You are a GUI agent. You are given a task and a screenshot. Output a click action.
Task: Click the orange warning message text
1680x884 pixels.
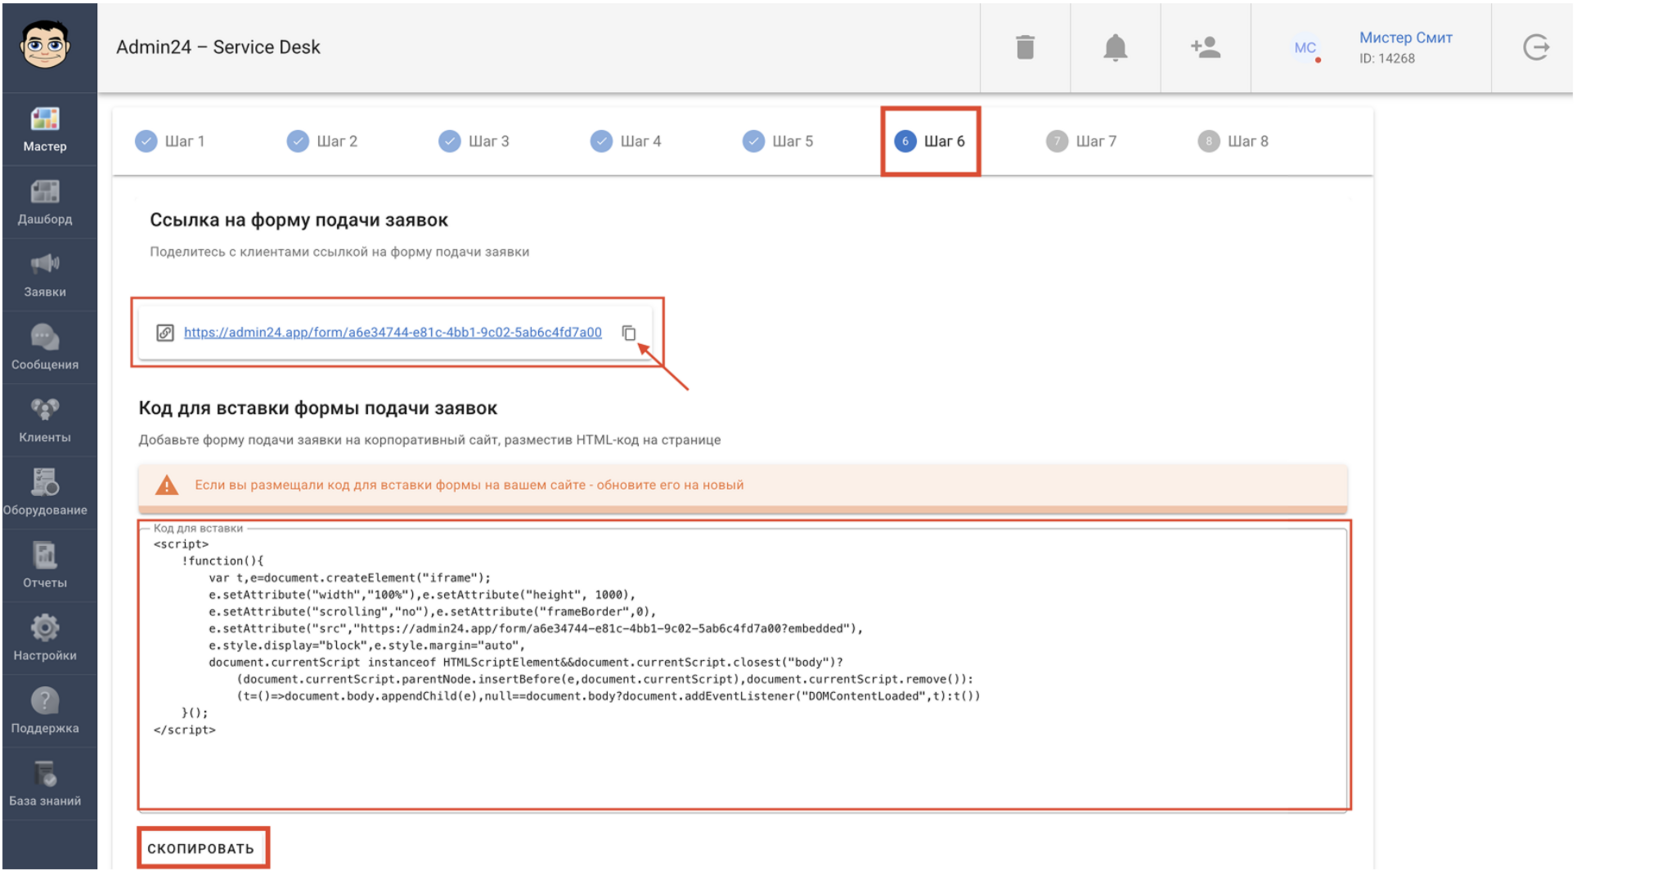click(x=469, y=485)
